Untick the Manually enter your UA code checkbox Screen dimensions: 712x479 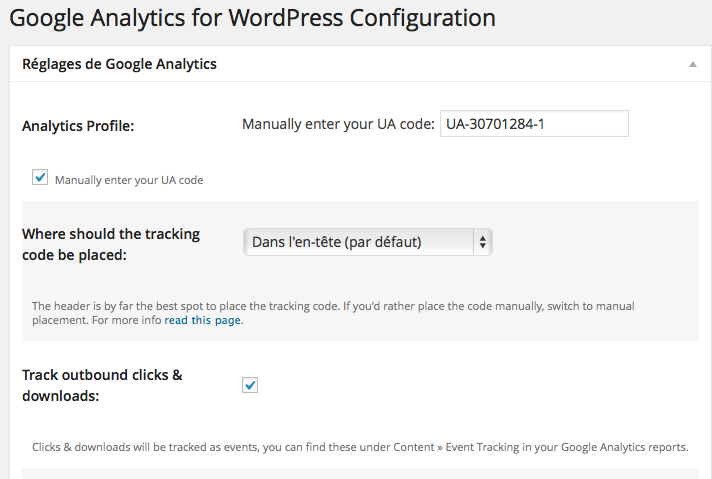[x=40, y=178]
